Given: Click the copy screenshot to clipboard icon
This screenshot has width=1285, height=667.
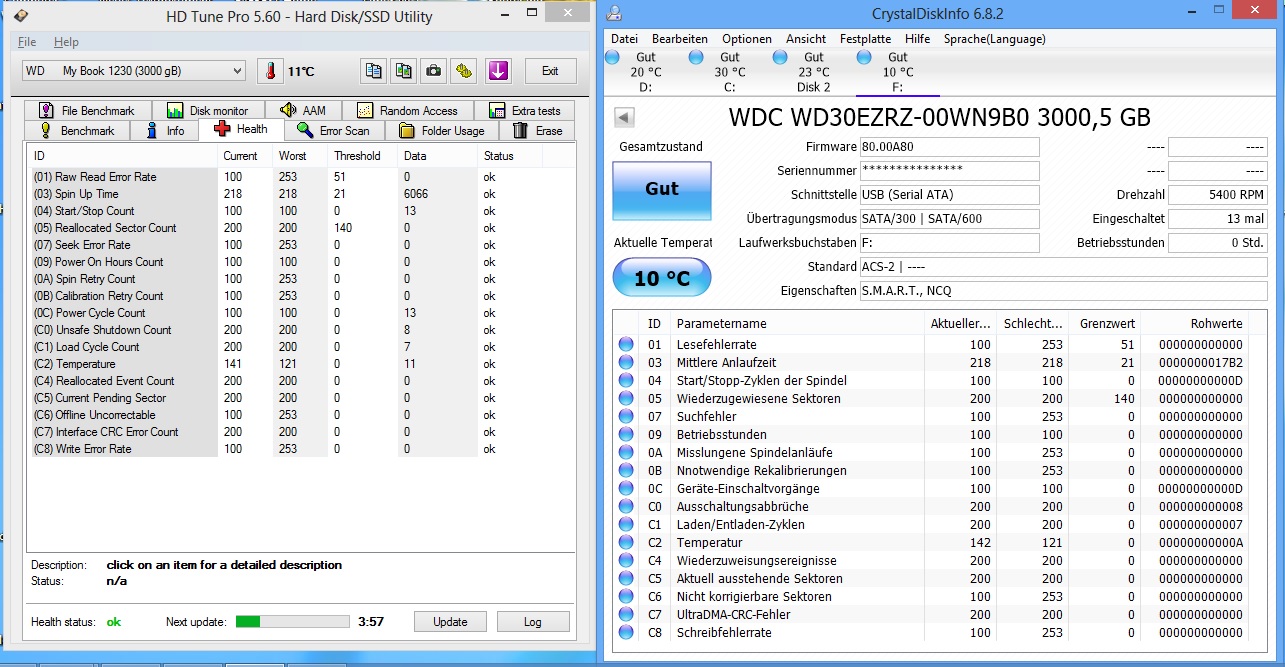Looking at the screenshot, I should [x=404, y=71].
